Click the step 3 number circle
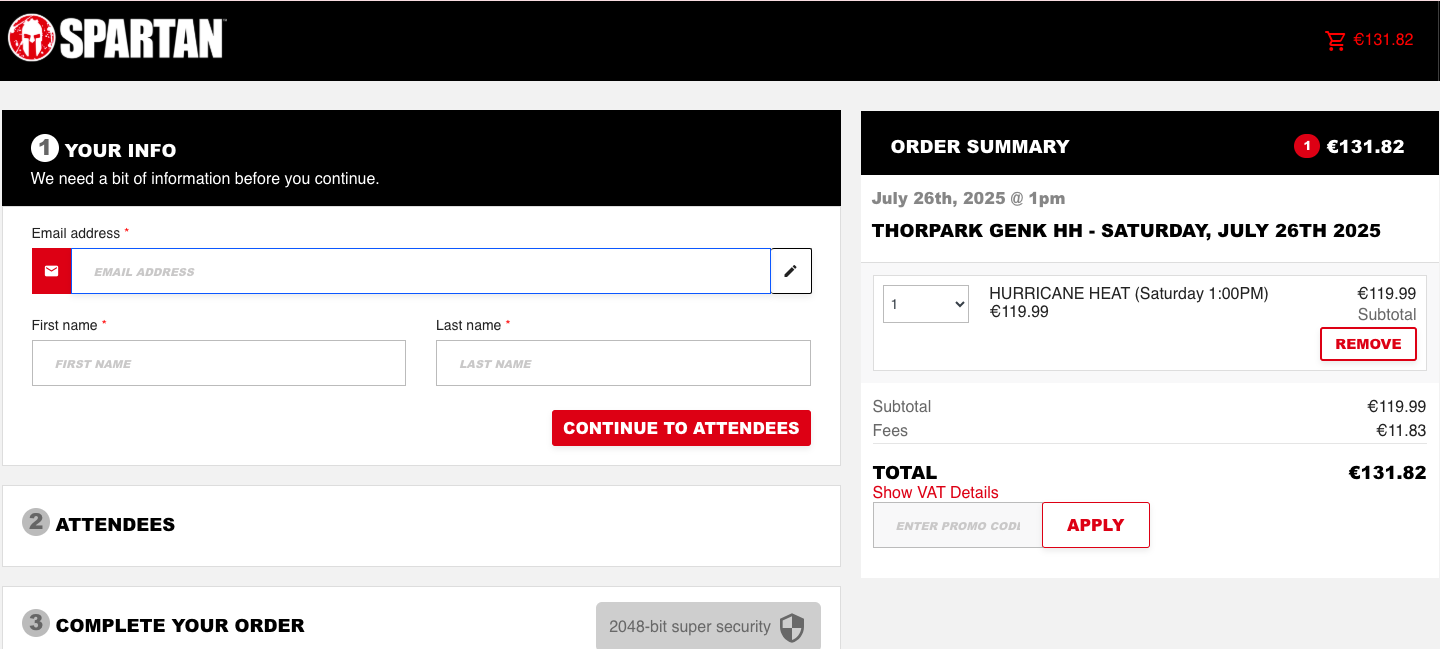The image size is (1440, 649). (36, 623)
